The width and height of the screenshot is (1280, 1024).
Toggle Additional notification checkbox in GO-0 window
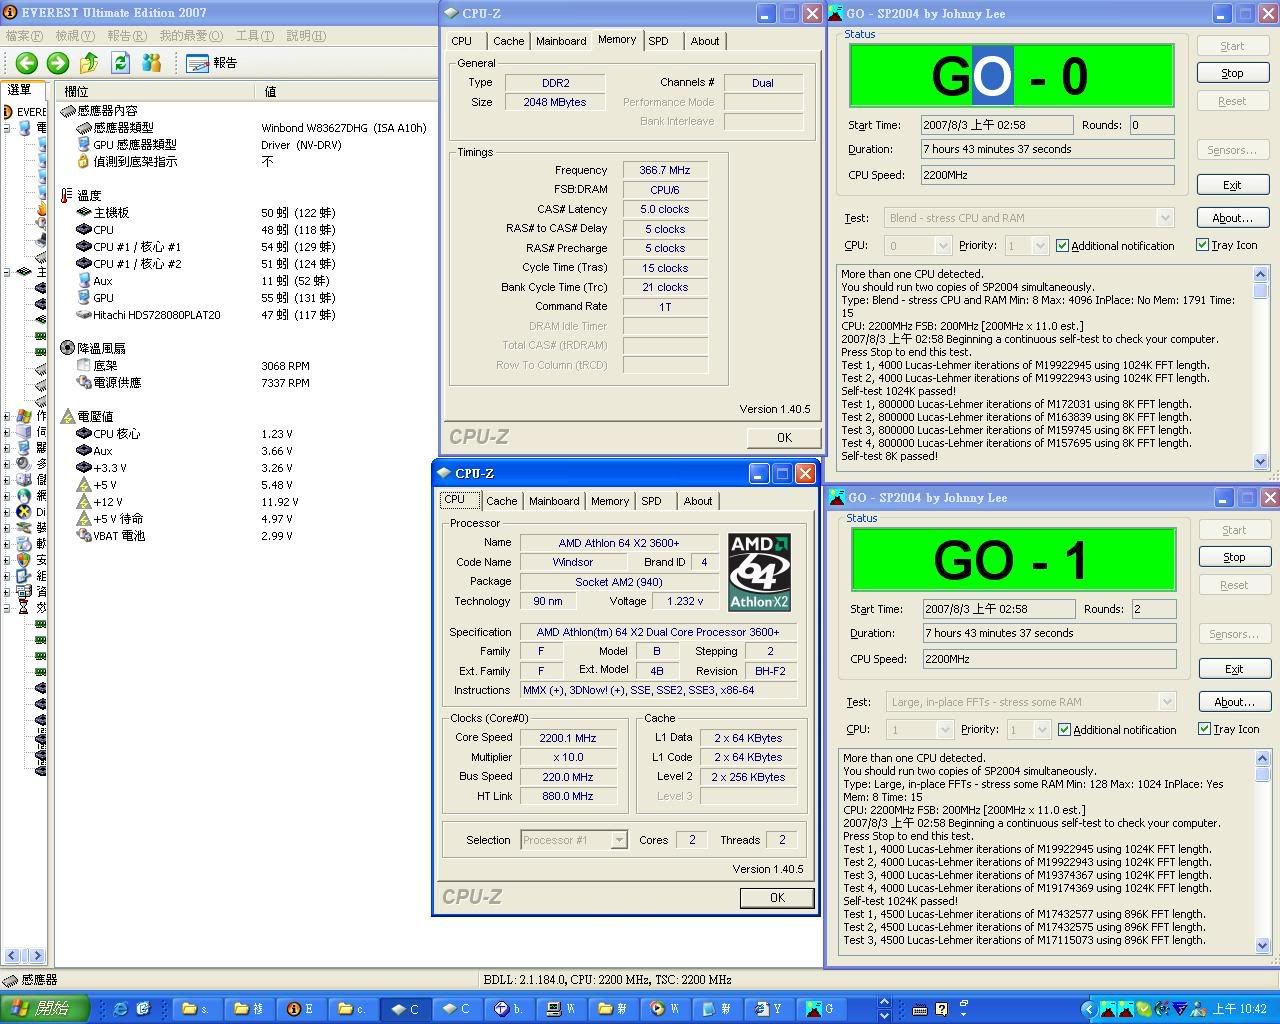[x=1062, y=245]
